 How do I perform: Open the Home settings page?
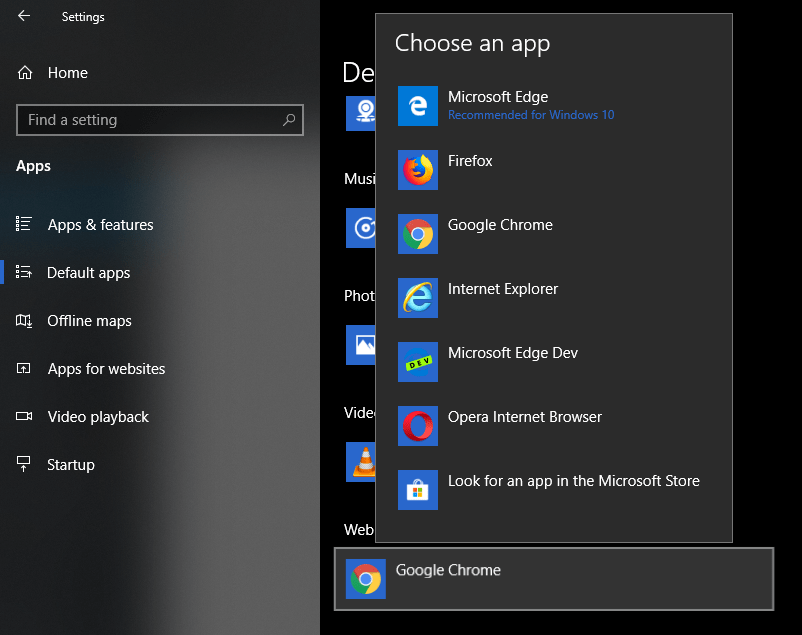click(68, 73)
